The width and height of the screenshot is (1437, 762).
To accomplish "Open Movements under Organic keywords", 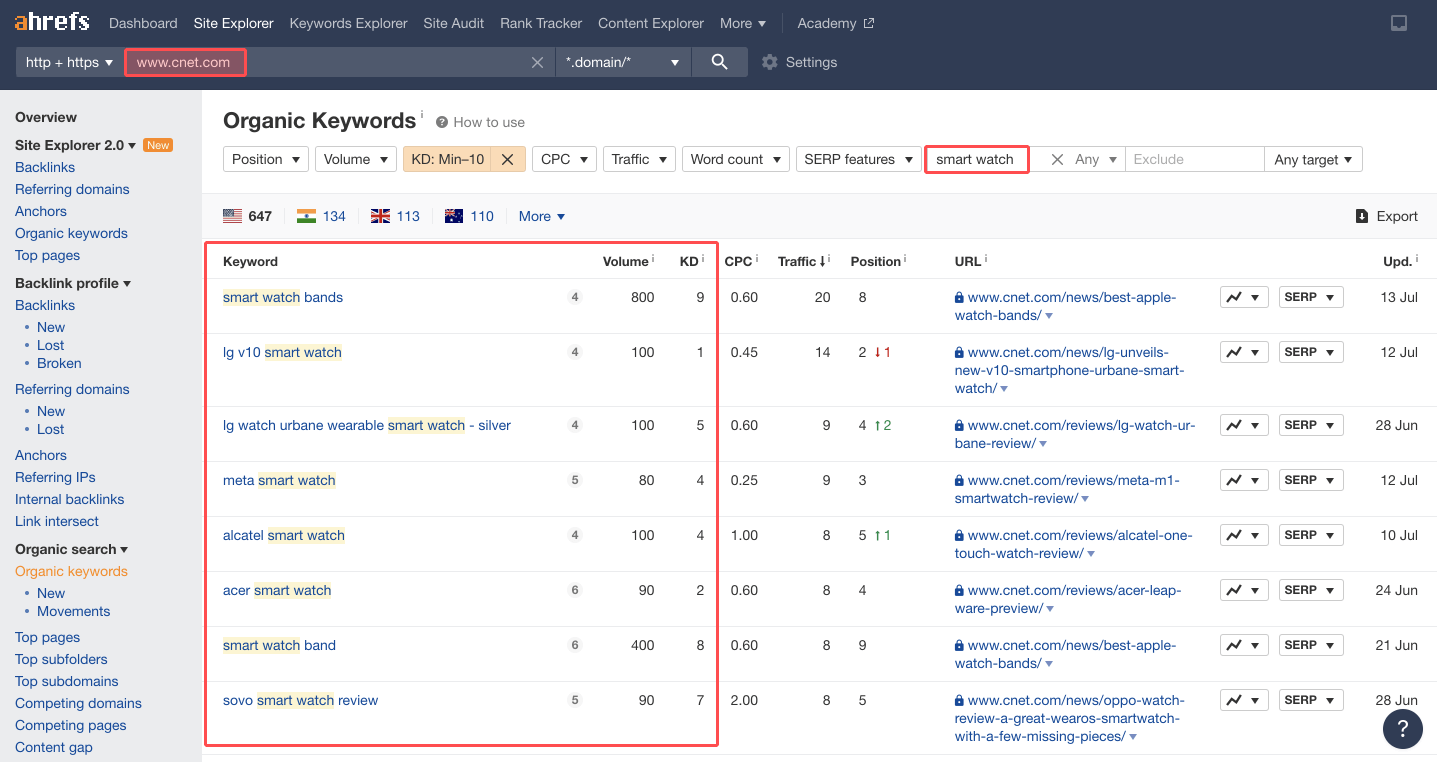I will coord(74,611).
